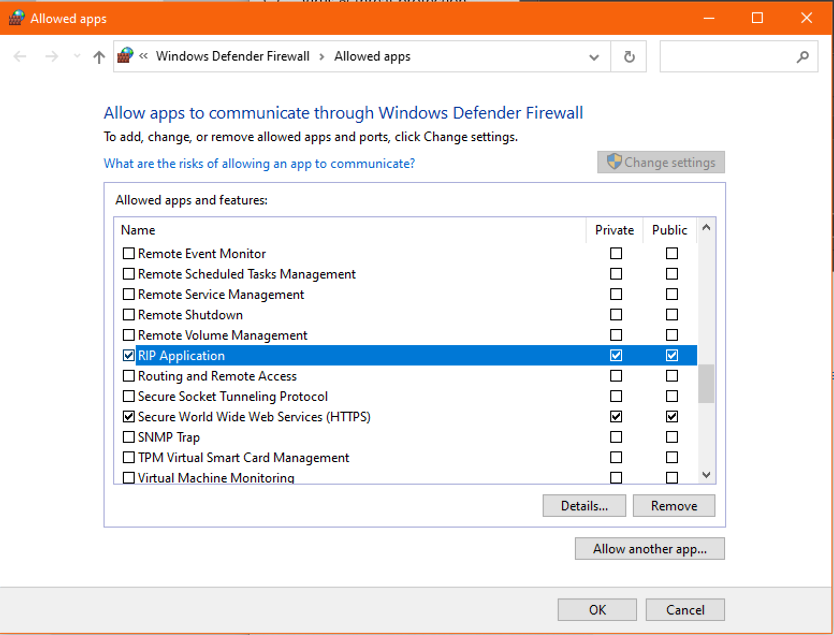This screenshot has height=635, width=834.
Task: Click the firewall icon in address bar
Action: coord(126,55)
